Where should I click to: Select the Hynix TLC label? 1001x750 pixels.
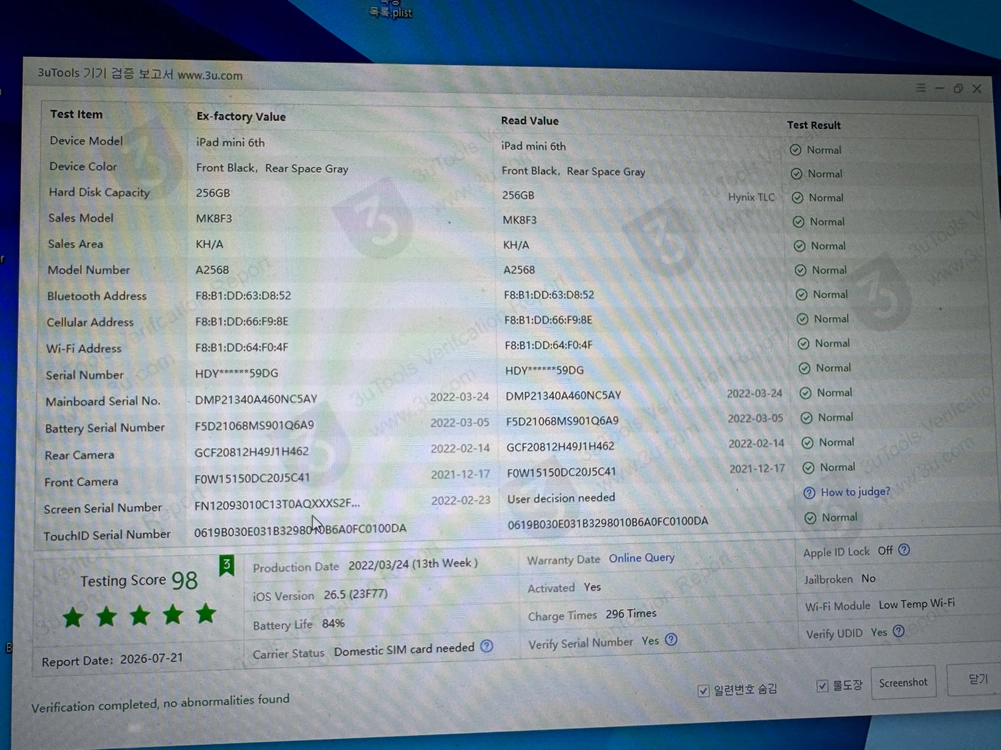click(751, 197)
